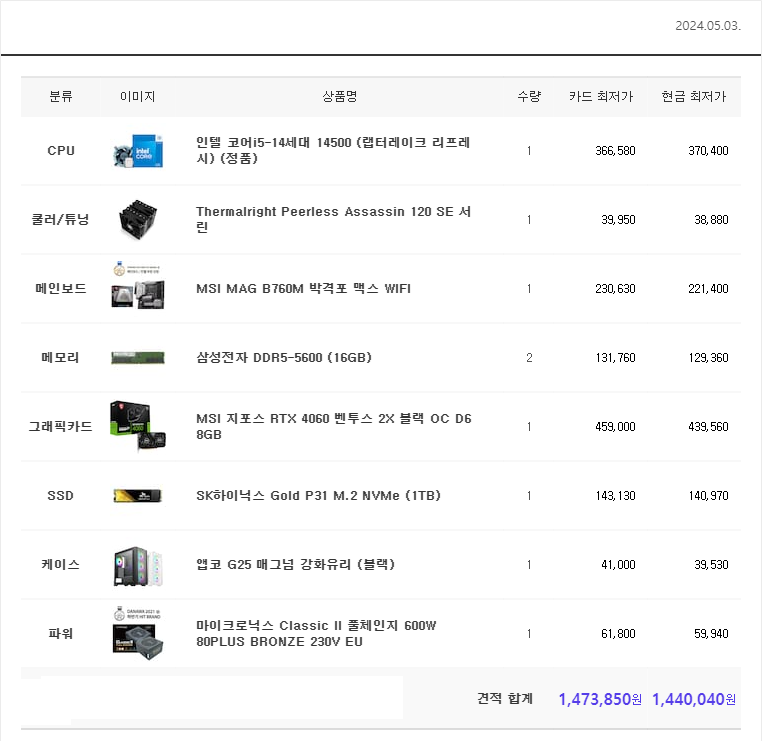
Task: Click the 카드 최저가 column header
Action: pyautogui.click(x=600, y=97)
